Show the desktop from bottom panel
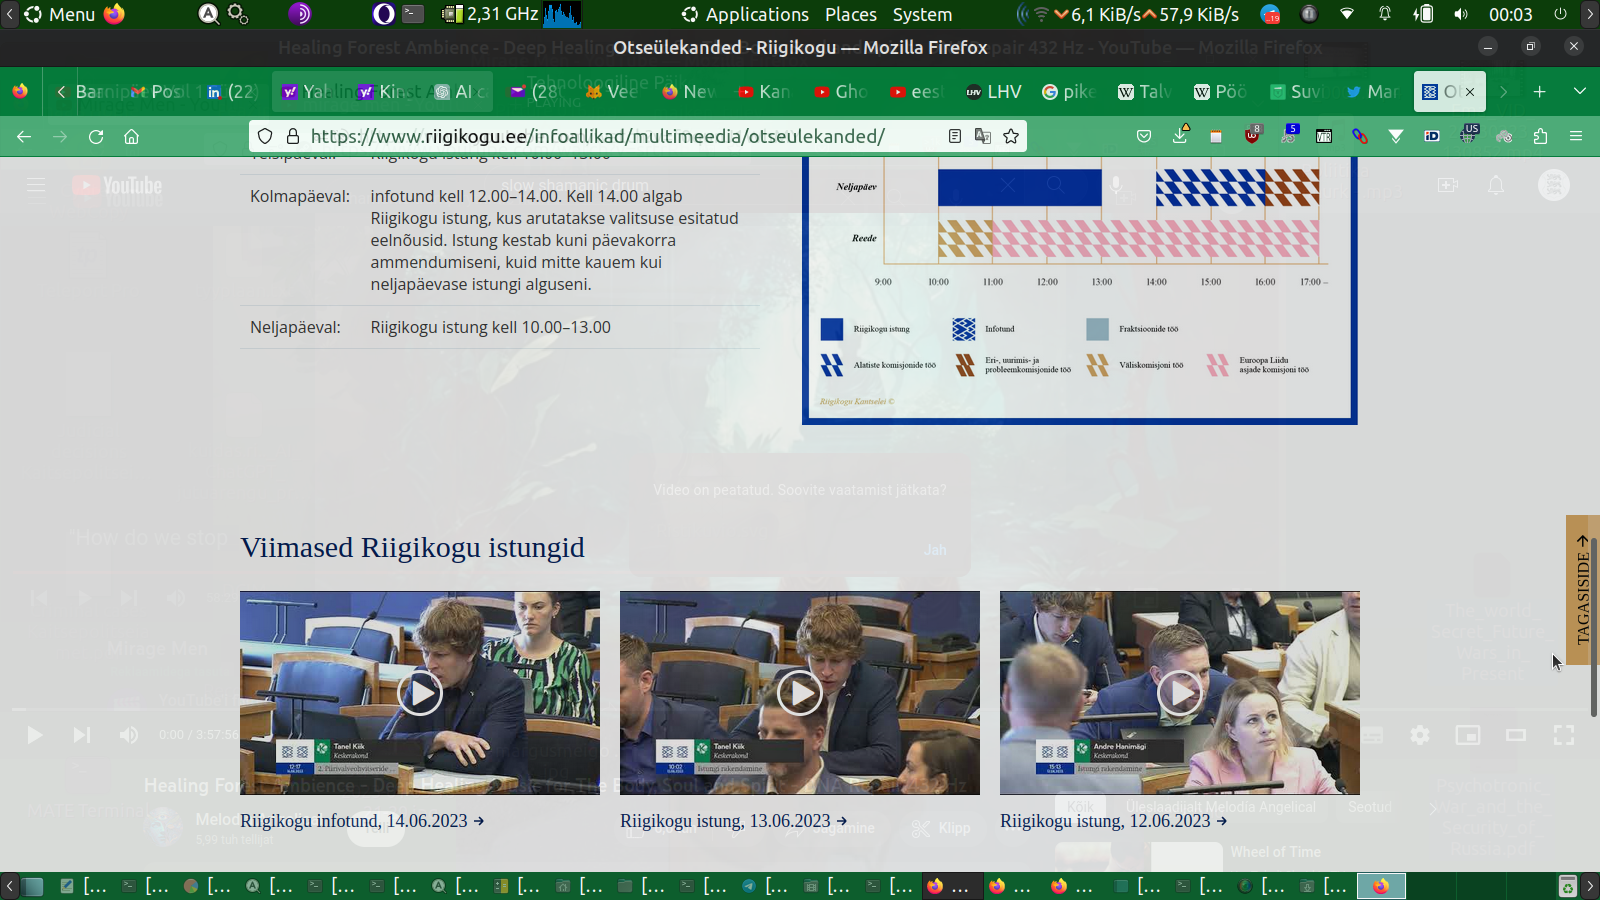This screenshot has width=1600, height=900. [33, 886]
